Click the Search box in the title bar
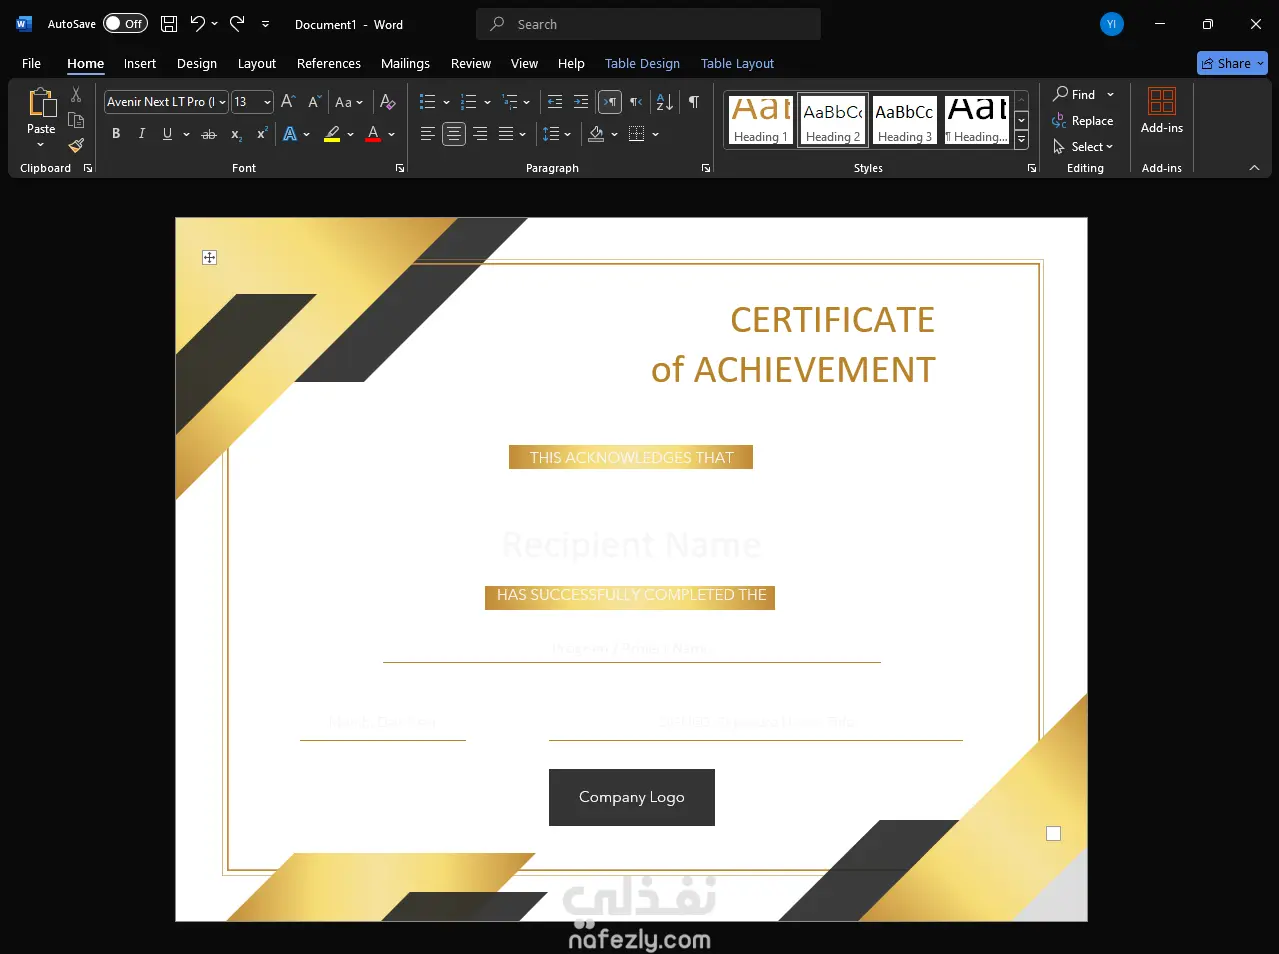 point(648,24)
